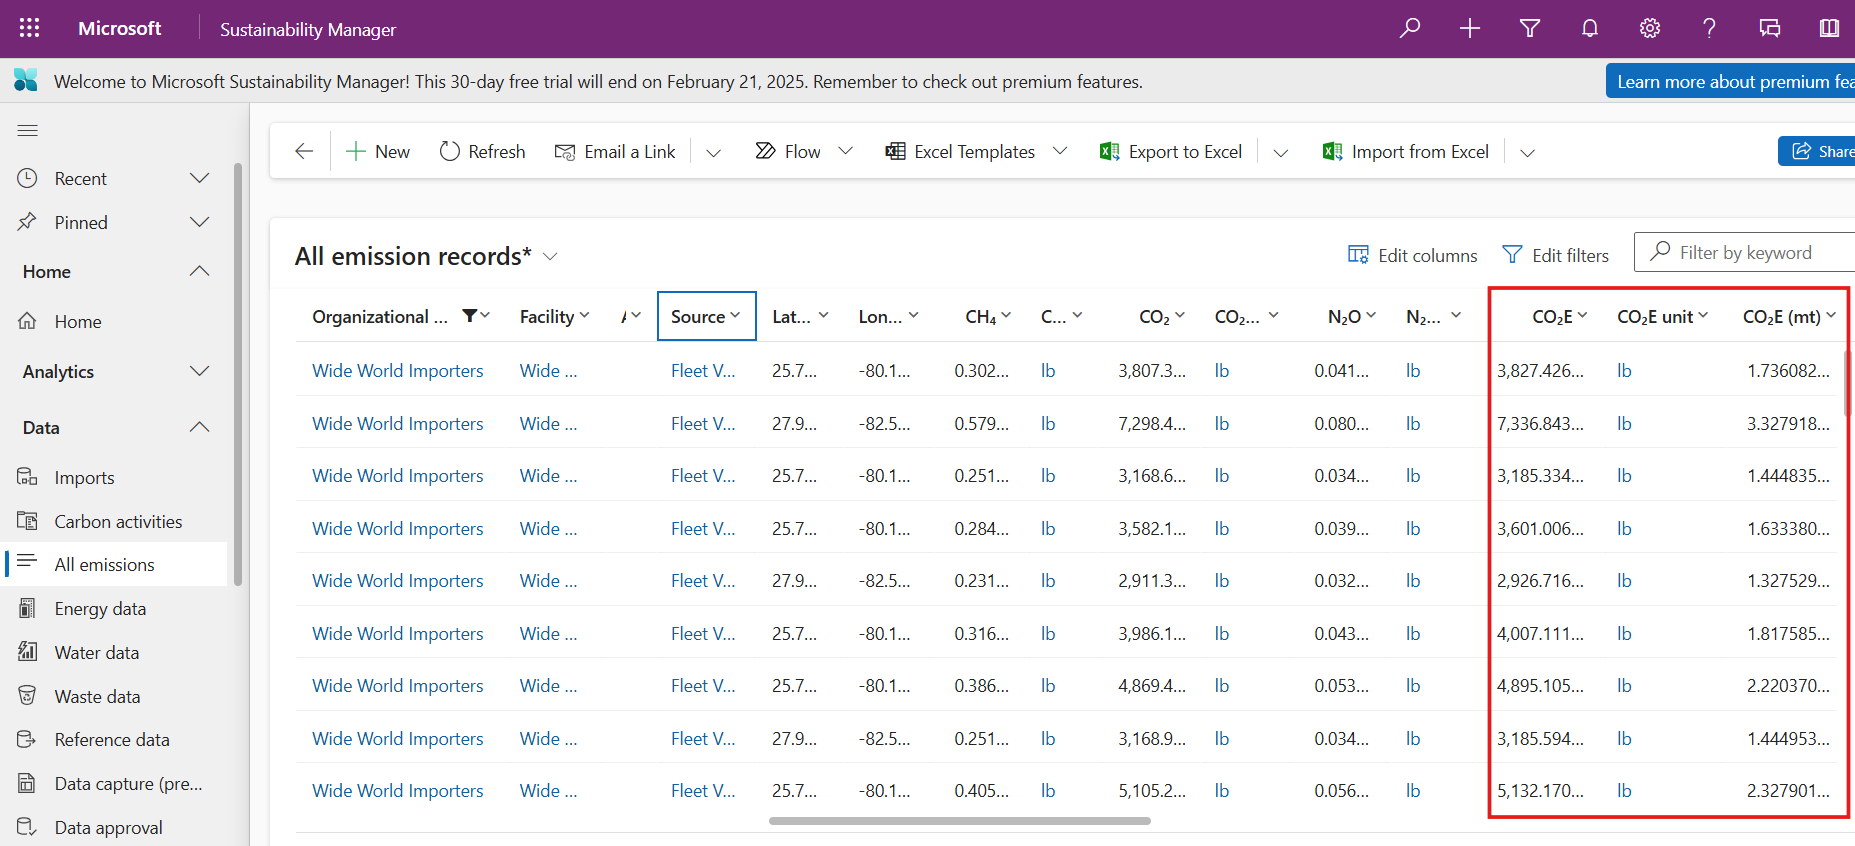Image resolution: width=1855 pixels, height=846 pixels.
Task: Open the notifications bell icon
Action: [1590, 28]
